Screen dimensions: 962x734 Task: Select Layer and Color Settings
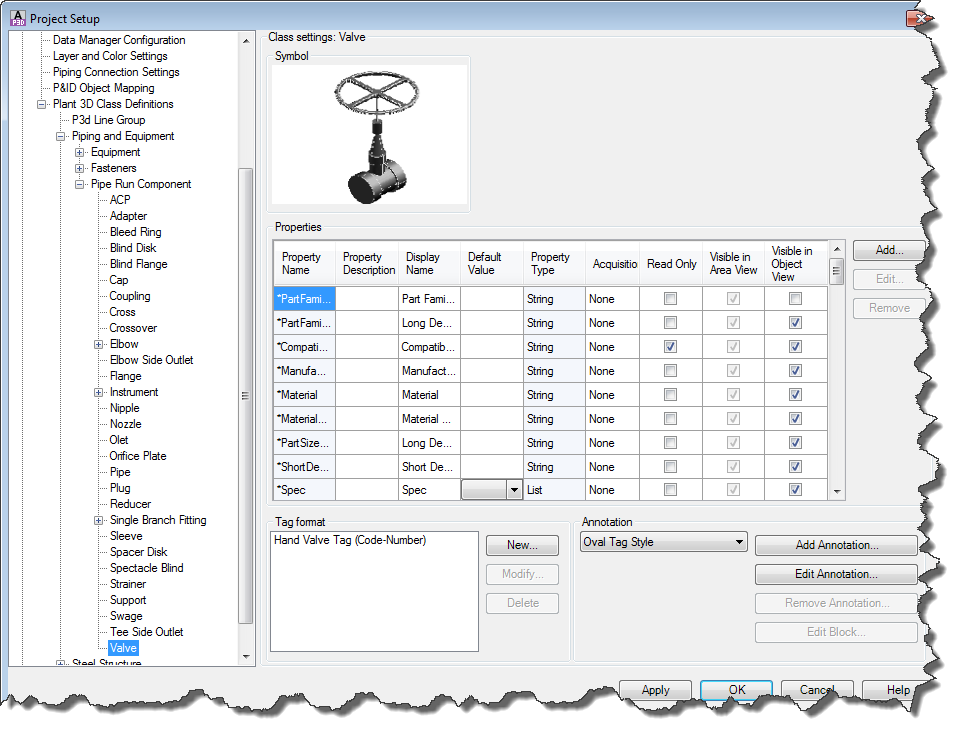click(110, 56)
